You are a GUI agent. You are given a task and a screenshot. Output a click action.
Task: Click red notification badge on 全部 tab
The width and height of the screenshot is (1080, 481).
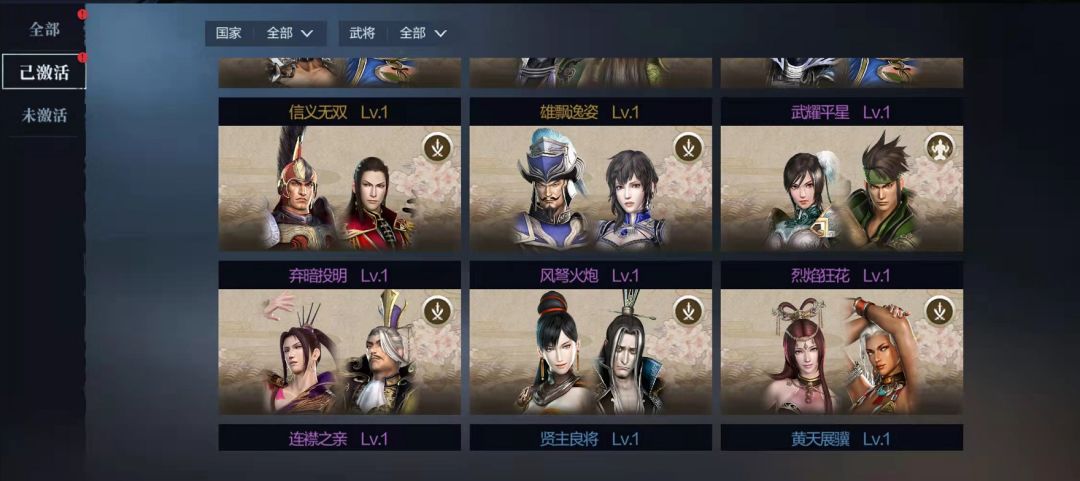click(83, 14)
